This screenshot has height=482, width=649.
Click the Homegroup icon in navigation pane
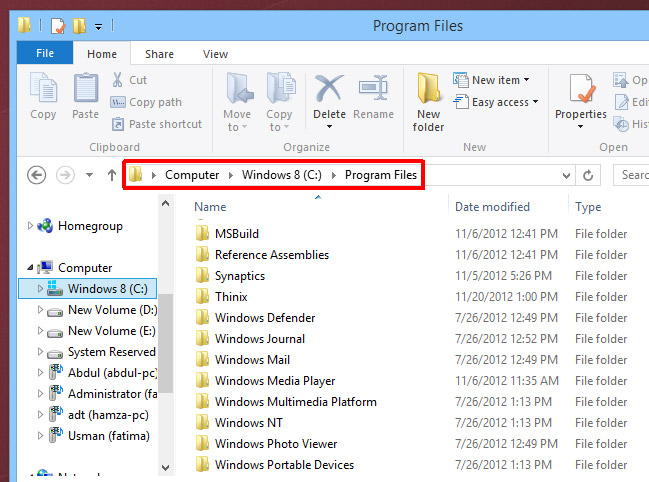point(45,226)
